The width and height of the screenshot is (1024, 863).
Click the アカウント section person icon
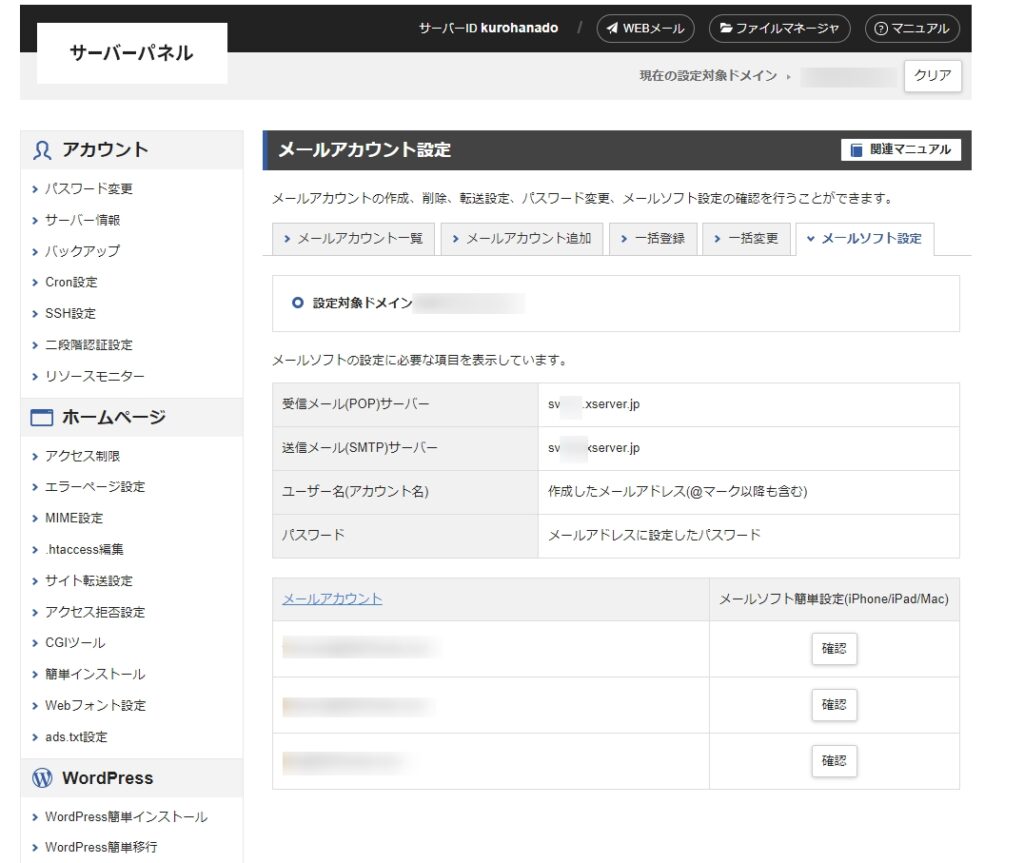[x=42, y=150]
